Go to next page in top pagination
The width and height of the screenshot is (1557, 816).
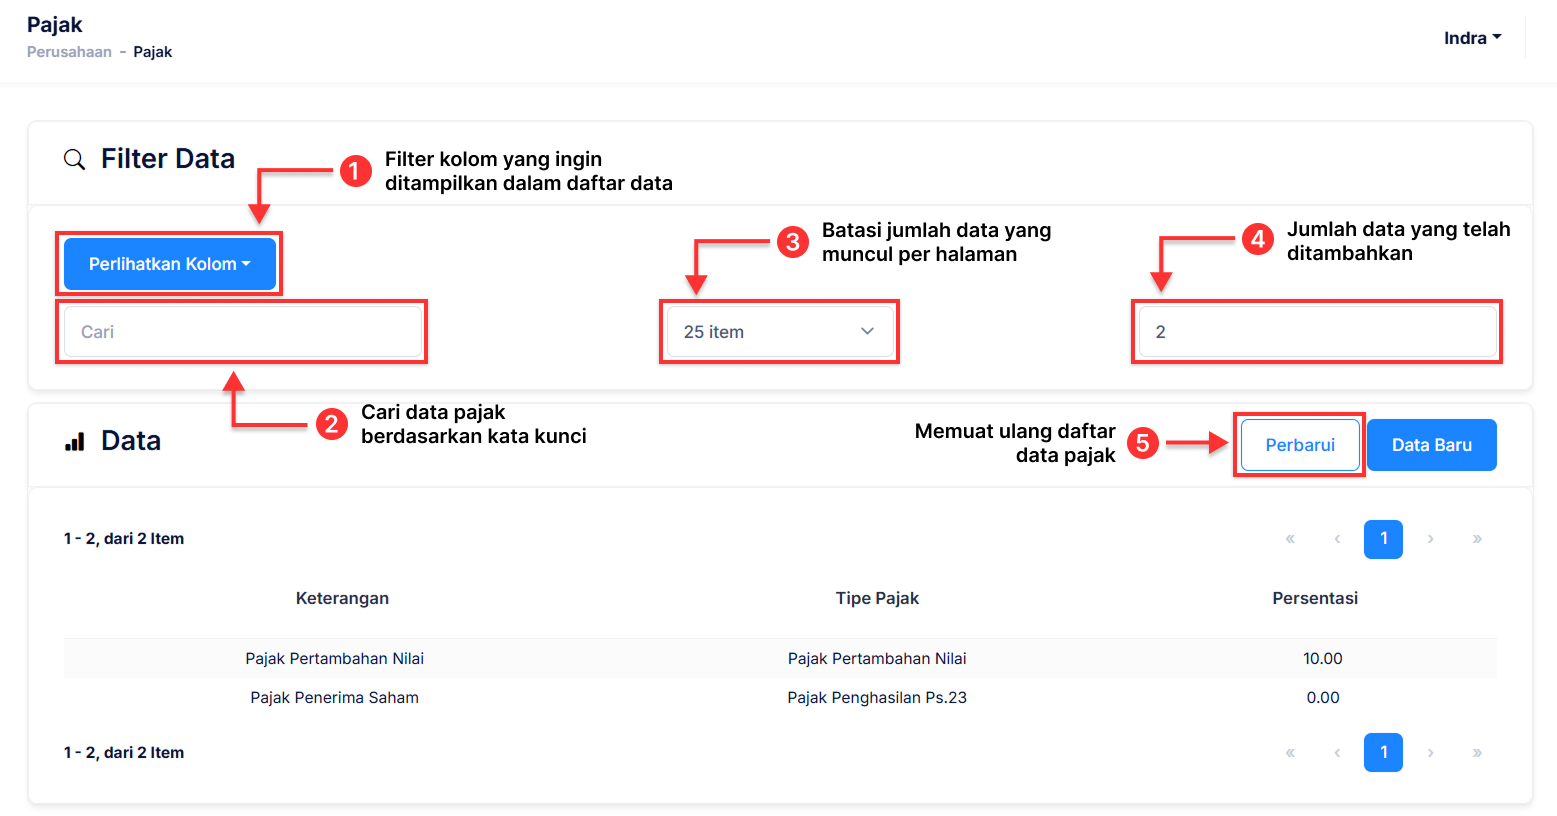(1431, 539)
